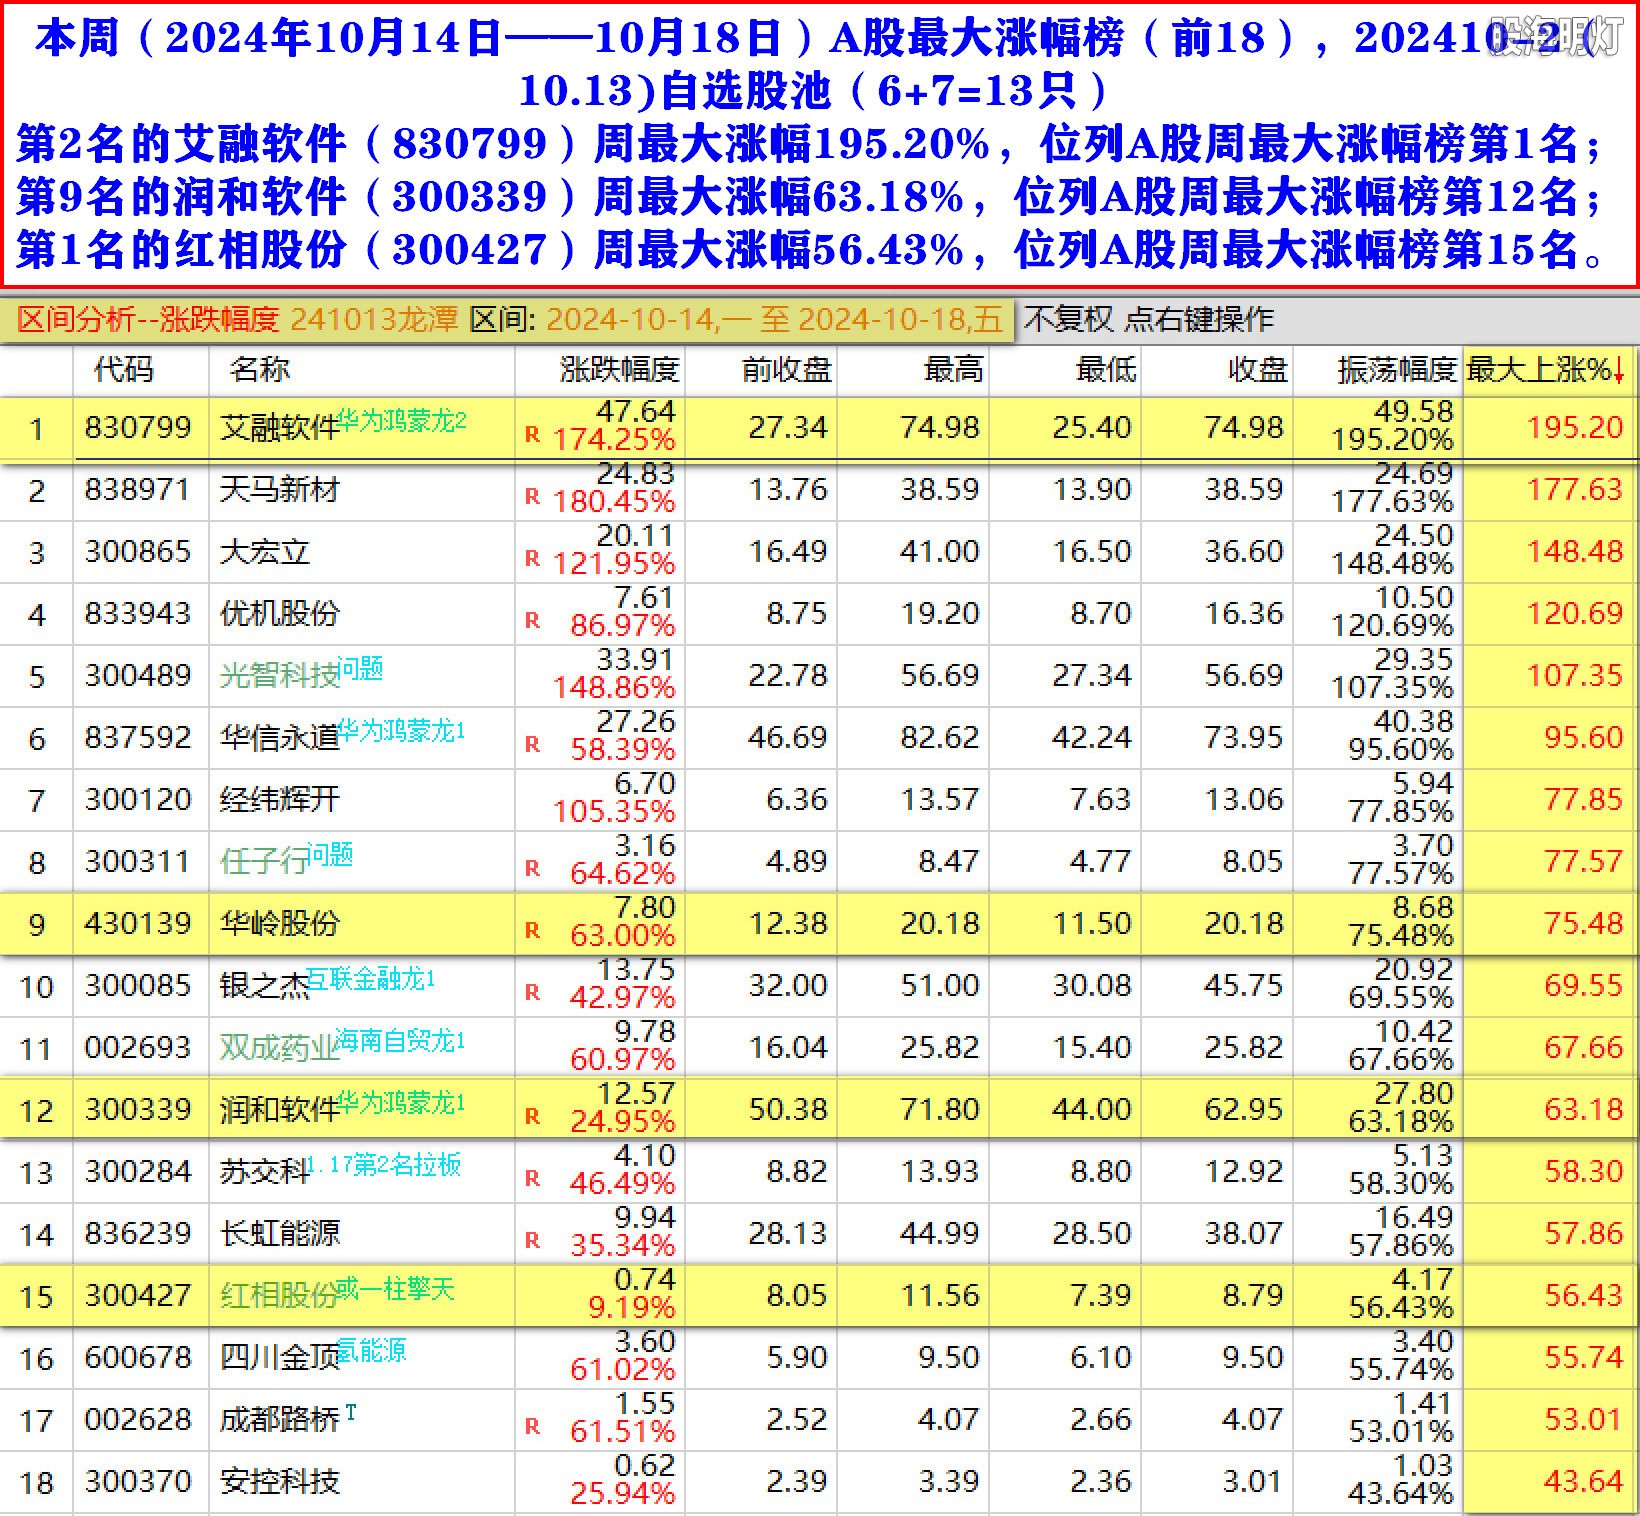
Task: Select stock name 华岭股份
Action: click(280, 924)
